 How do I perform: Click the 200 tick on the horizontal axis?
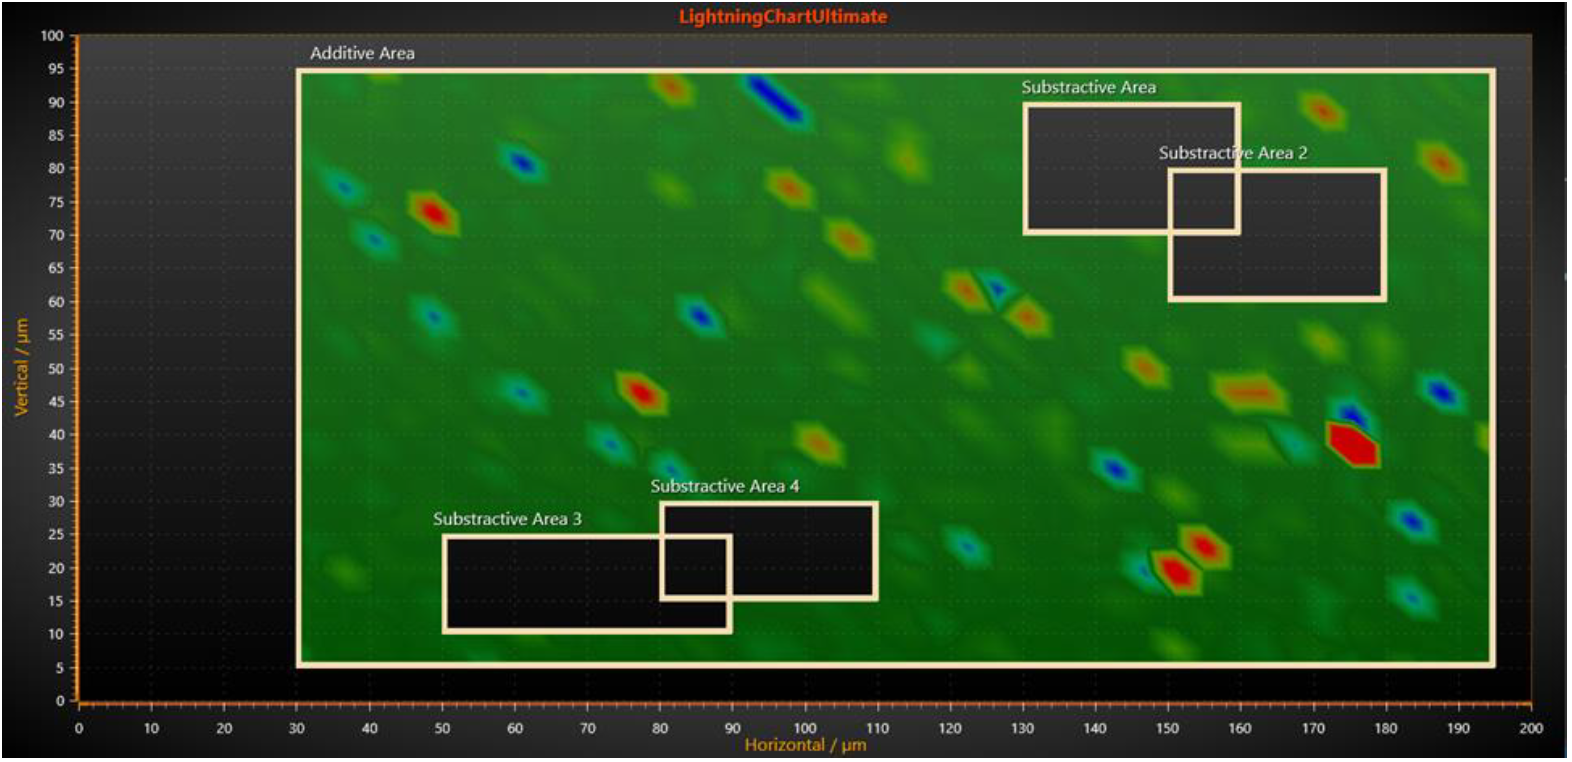coord(1530,728)
